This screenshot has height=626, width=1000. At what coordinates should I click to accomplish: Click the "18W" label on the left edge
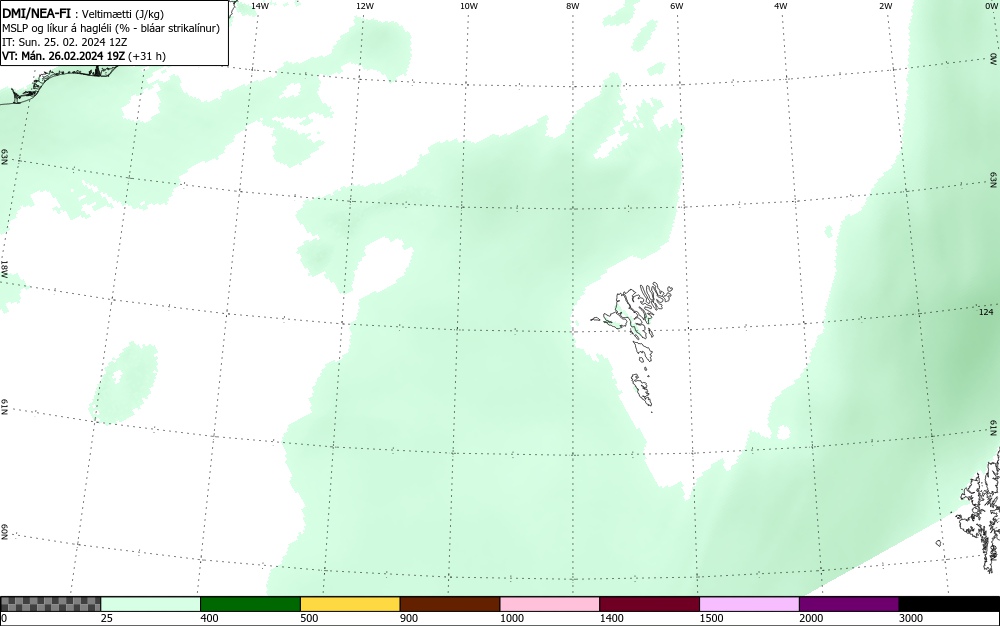coord(4,268)
